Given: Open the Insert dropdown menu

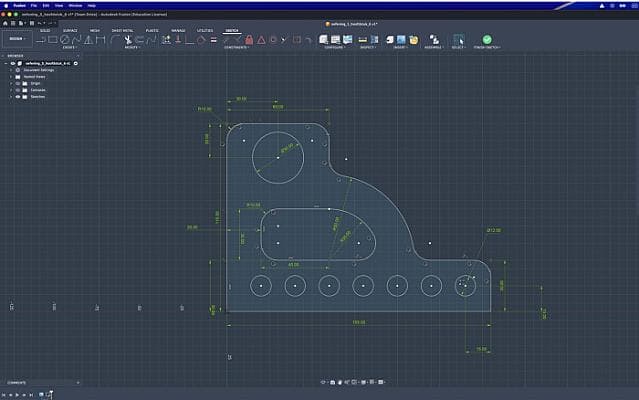Looking at the screenshot, I should coord(400,47).
